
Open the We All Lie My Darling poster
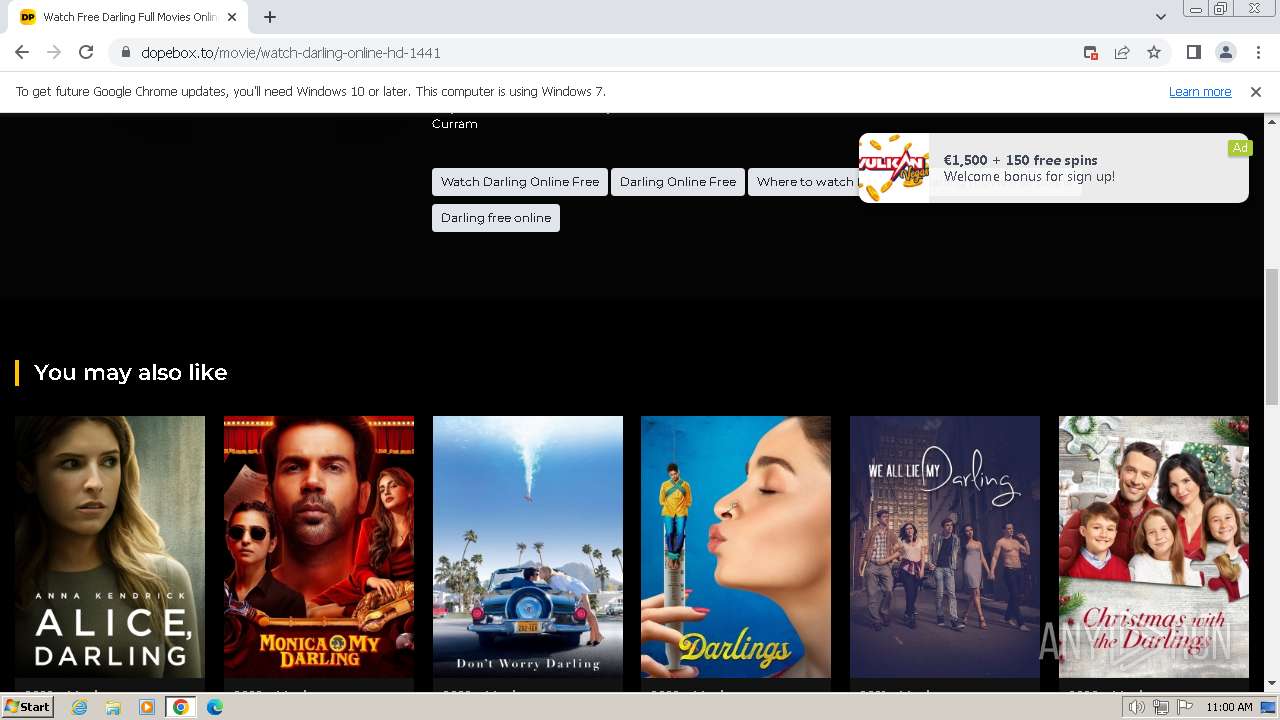945,547
